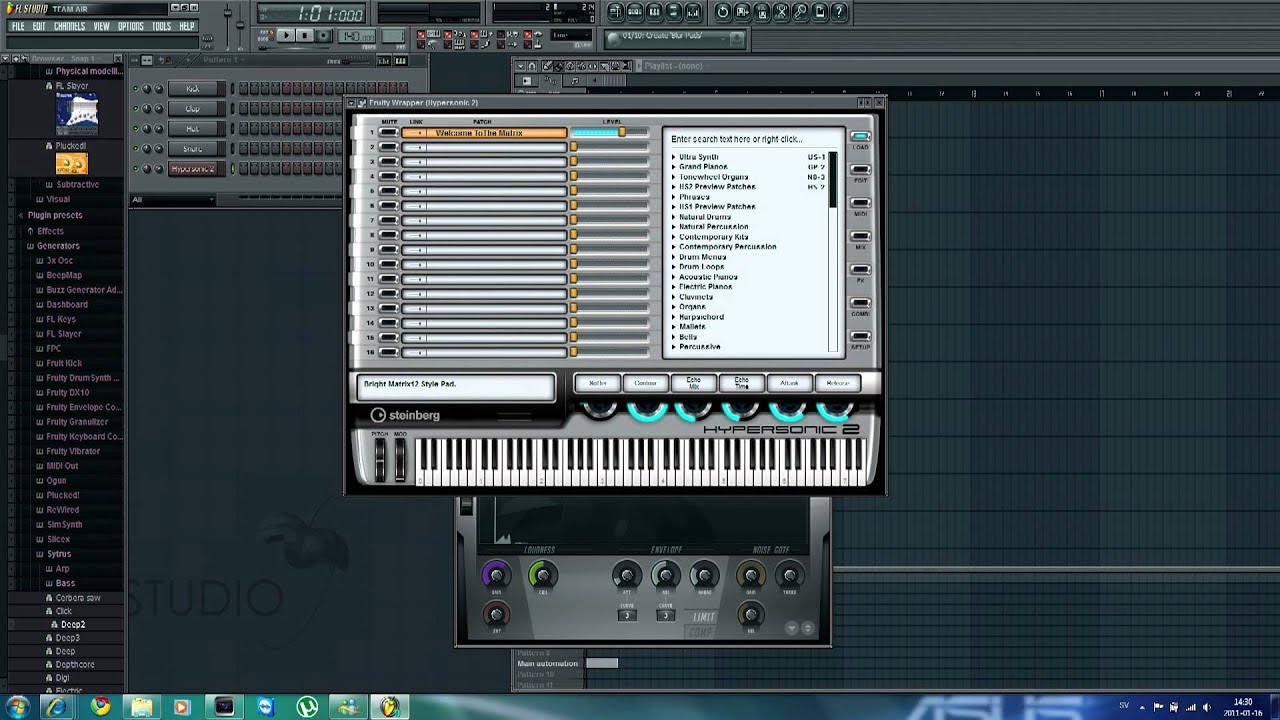Open the Fruity Wrapper window menu arrow
Screen dimensions: 1280x720
(352, 102)
